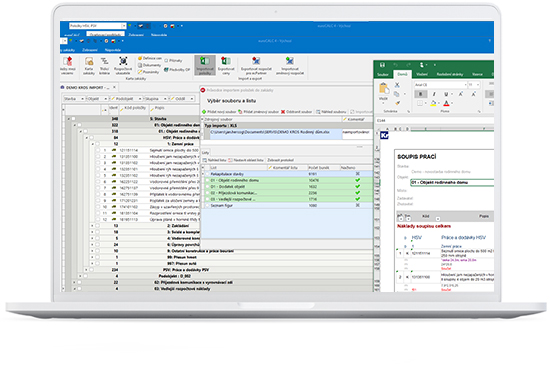Click Excel Undo icon
The image size is (550, 382).
click(x=395, y=65)
